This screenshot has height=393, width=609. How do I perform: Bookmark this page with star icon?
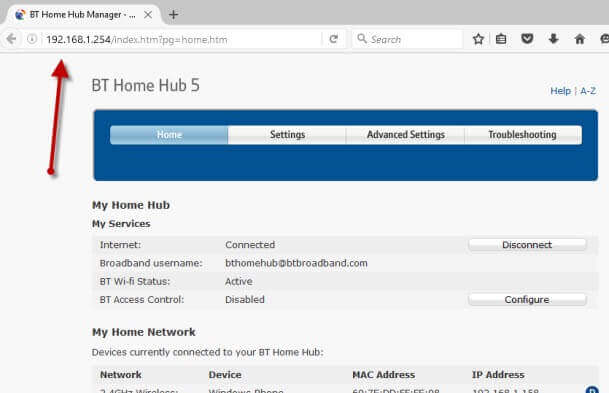point(478,39)
